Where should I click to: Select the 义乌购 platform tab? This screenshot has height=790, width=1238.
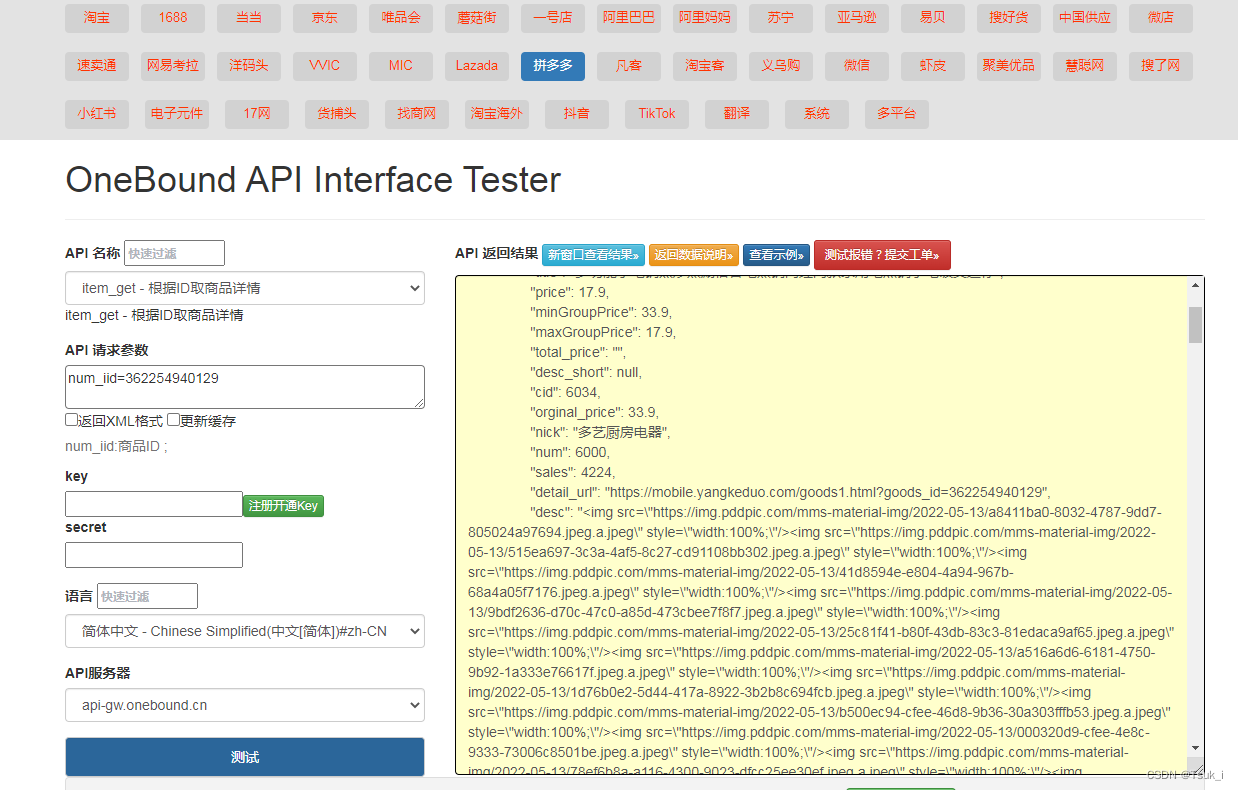(x=781, y=66)
